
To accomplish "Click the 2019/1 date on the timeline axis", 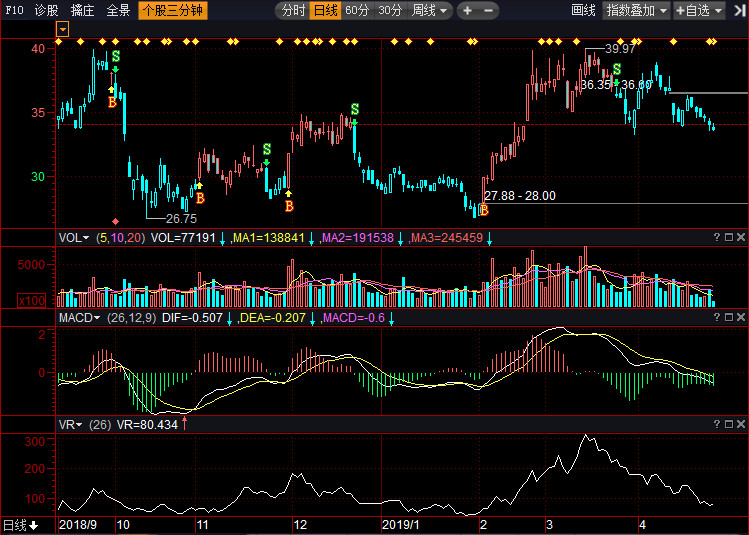I will [402, 524].
